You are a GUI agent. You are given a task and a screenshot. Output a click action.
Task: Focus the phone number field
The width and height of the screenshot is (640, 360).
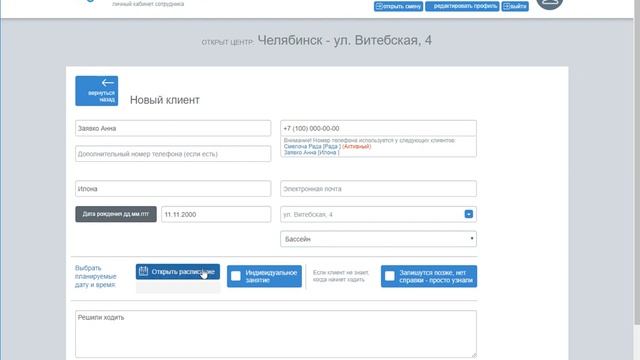coord(378,128)
